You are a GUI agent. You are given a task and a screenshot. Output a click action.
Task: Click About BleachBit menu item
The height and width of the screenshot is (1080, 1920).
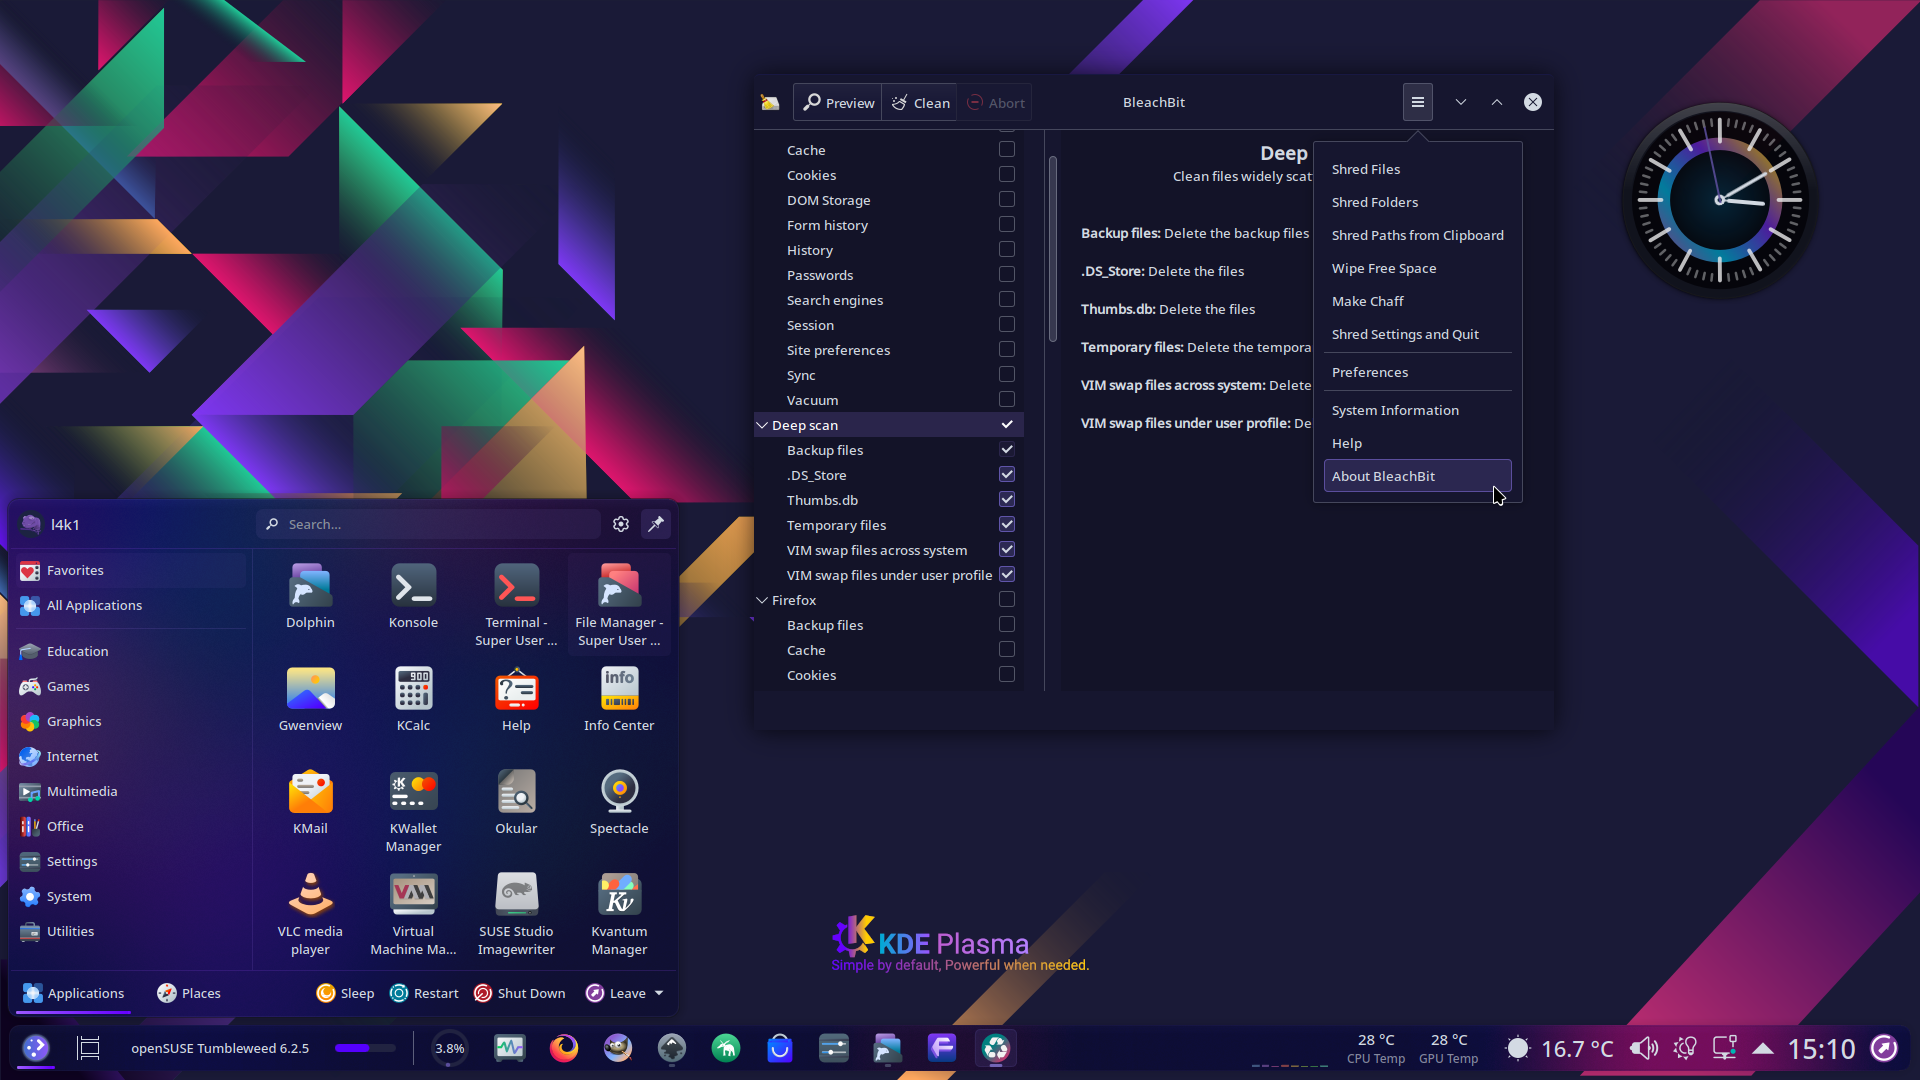(1417, 476)
